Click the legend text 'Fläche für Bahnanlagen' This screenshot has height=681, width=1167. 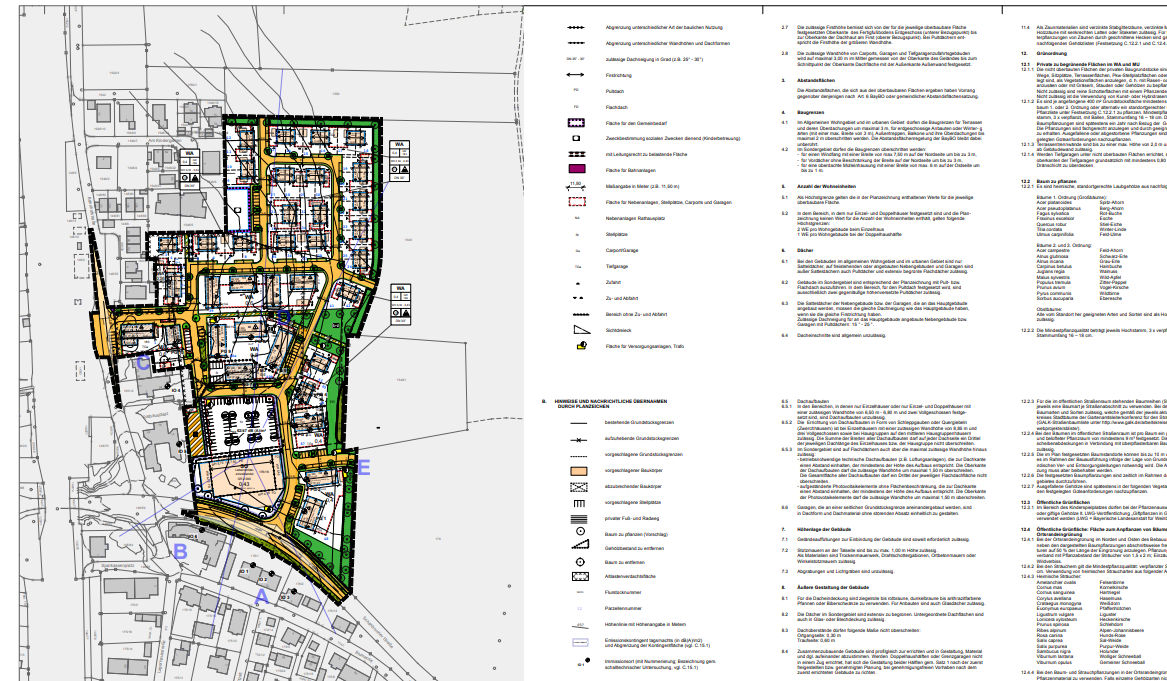tap(630, 170)
